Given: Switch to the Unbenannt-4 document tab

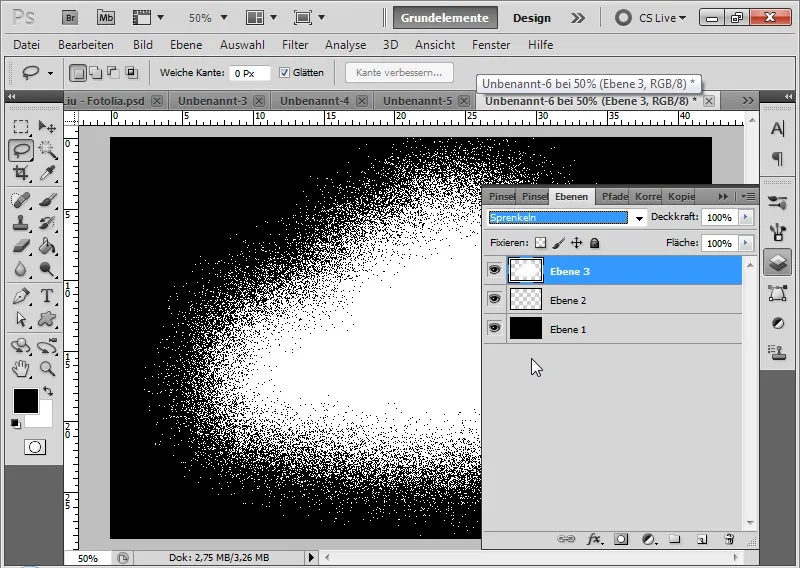Looking at the screenshot, I should pyautogui.click(x=314, y=101).
